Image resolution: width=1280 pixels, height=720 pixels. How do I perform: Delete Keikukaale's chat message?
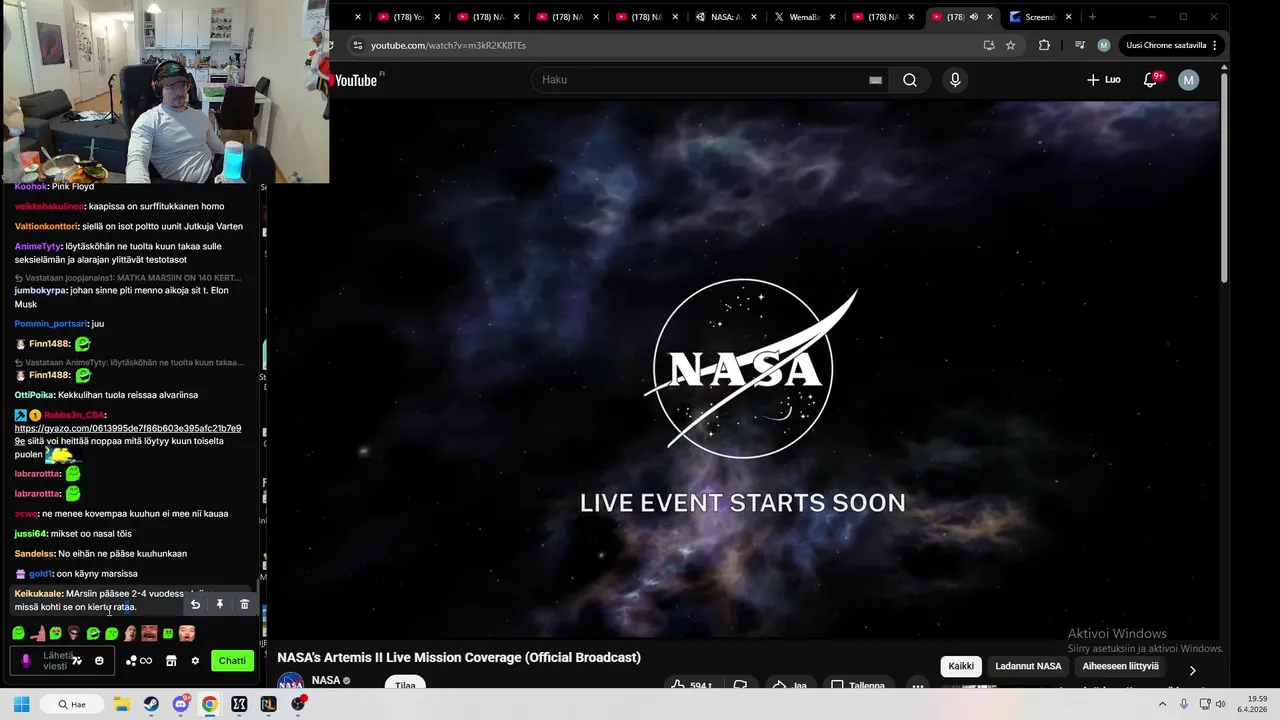point(244,604)
